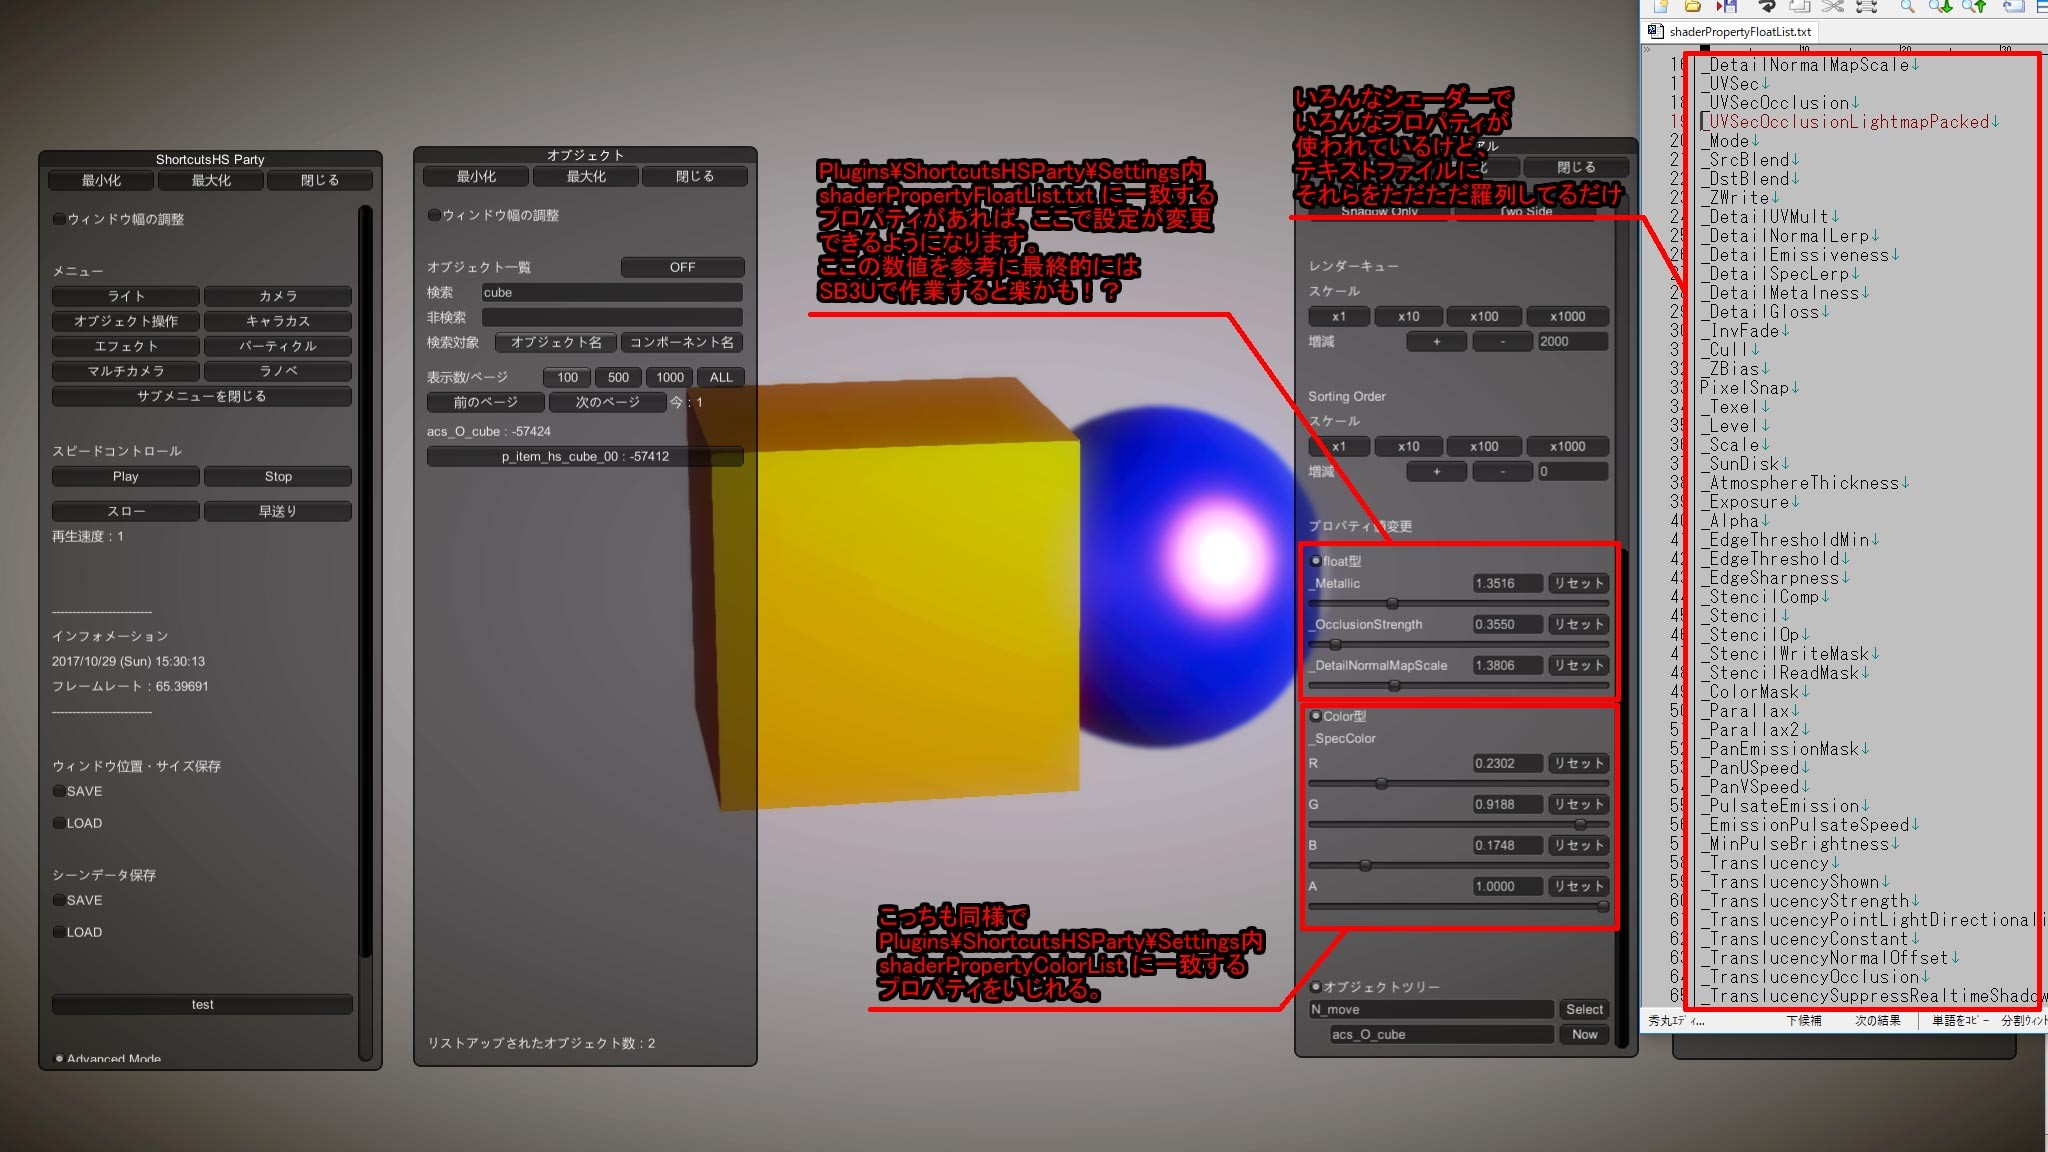Enable the SAVE option under シーンデータ保存
The image size is (2048, 1152).
60,900
